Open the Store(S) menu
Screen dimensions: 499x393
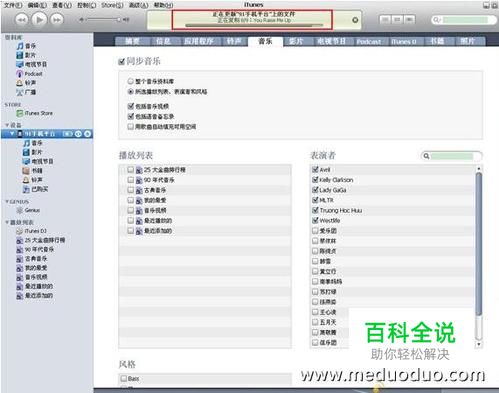pos(112,5)
